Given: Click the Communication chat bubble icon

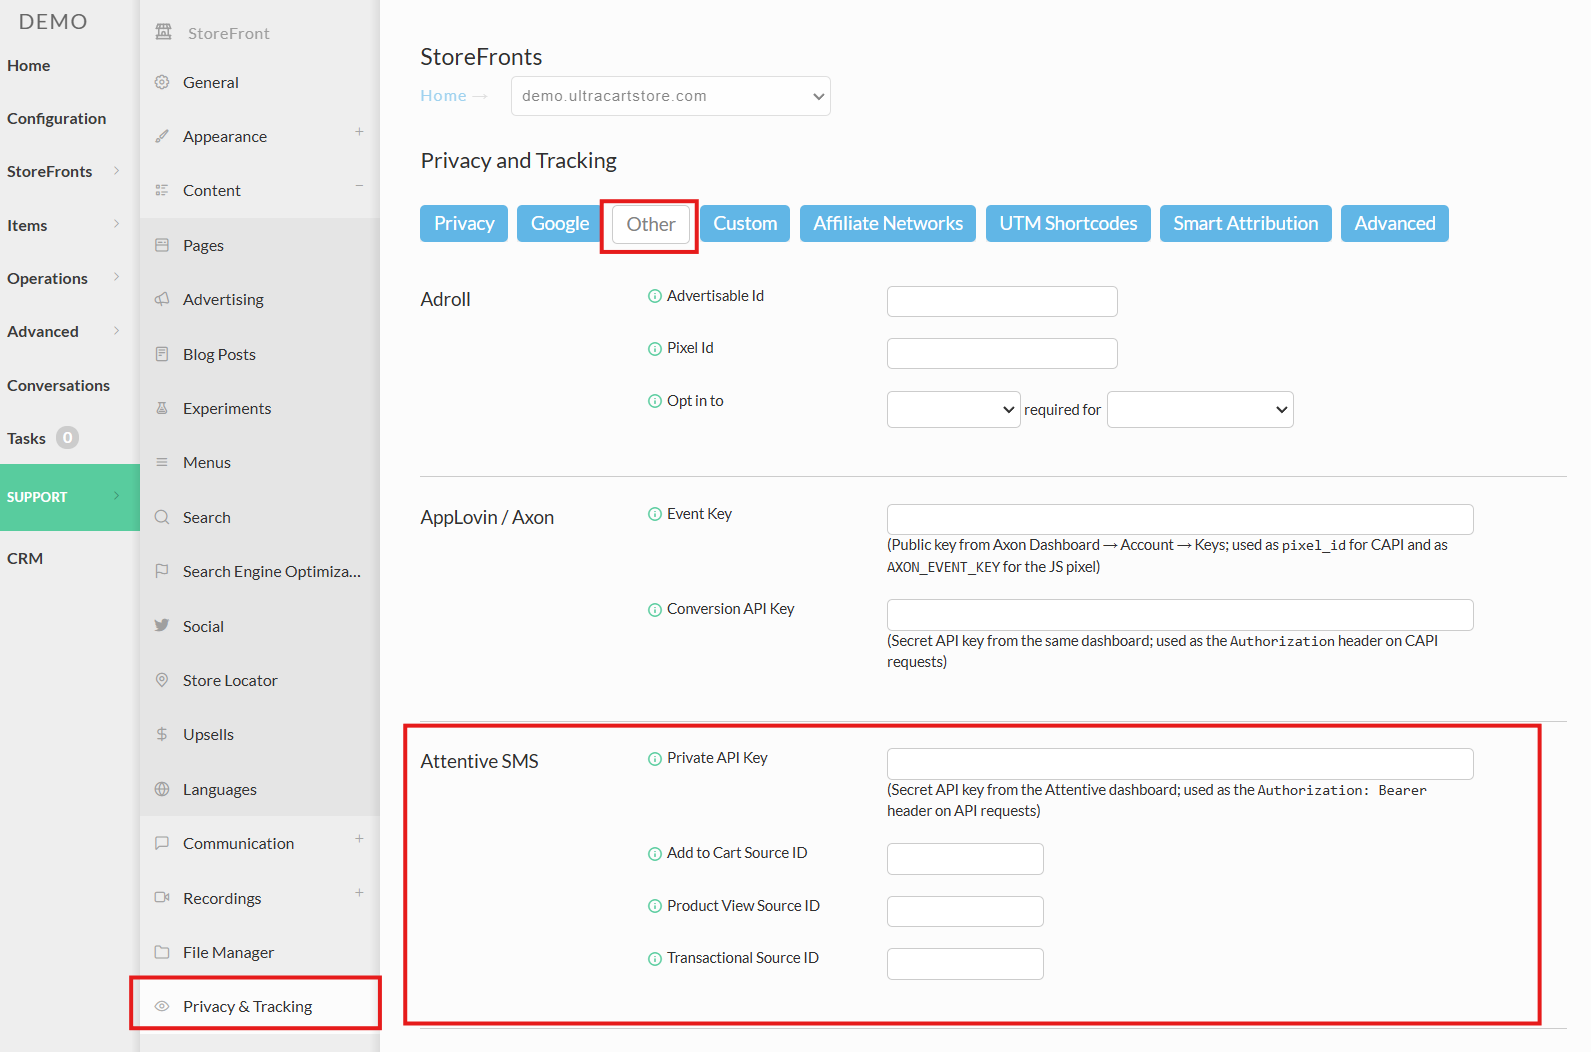Looking at the screenshot, I should coord(162,843).
